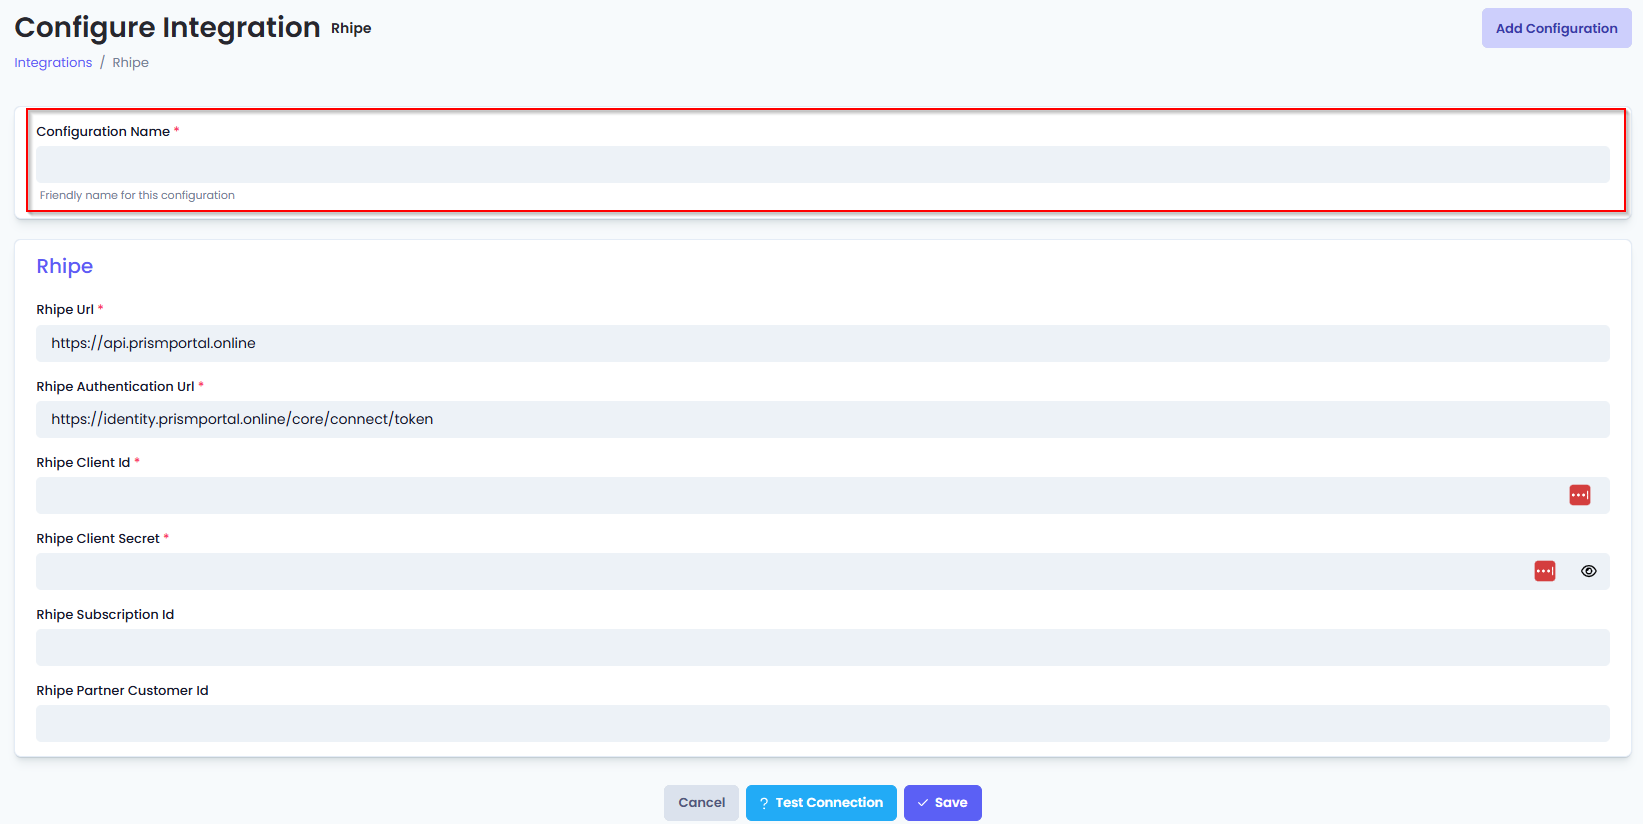Click the Rhipe Partner Customer Id field

(822, 723)
